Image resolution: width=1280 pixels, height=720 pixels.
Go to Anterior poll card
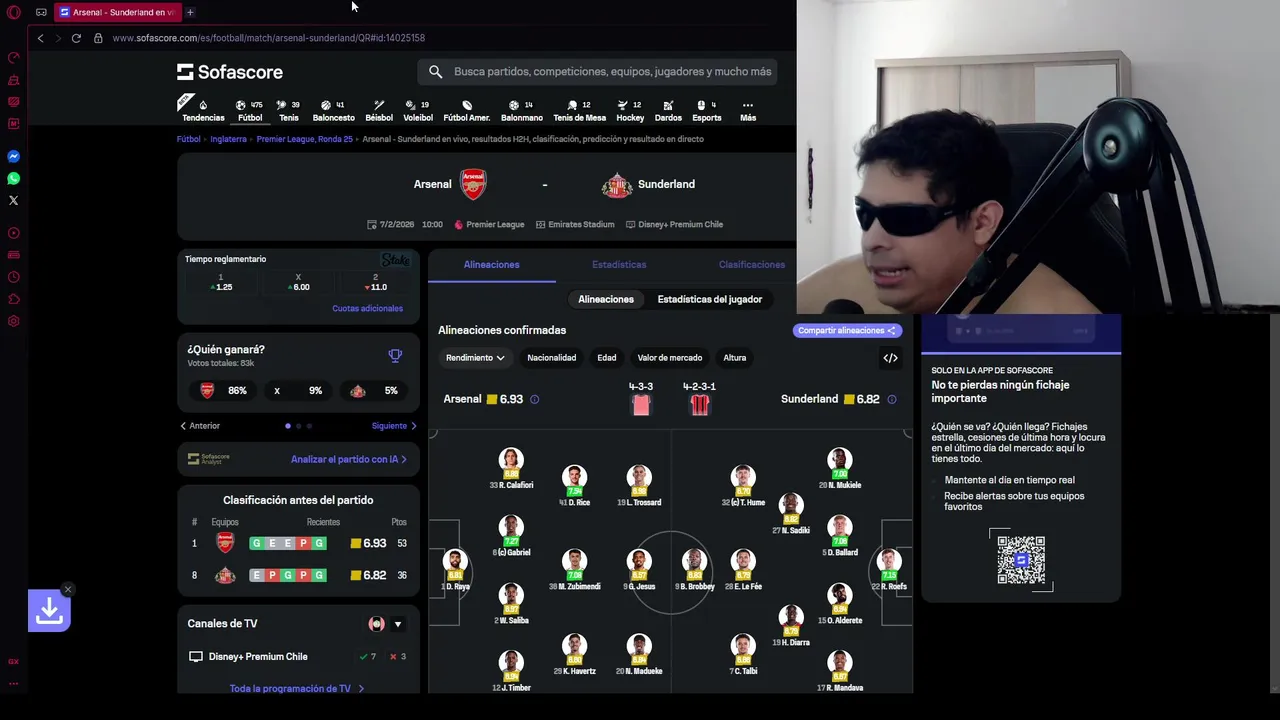click(200, 426)
